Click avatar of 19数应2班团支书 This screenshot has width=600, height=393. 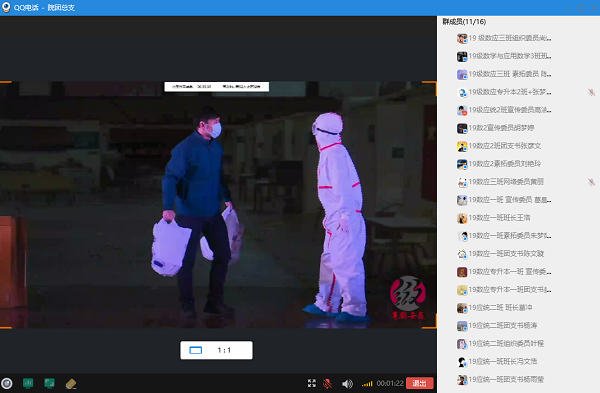point(462,146)
